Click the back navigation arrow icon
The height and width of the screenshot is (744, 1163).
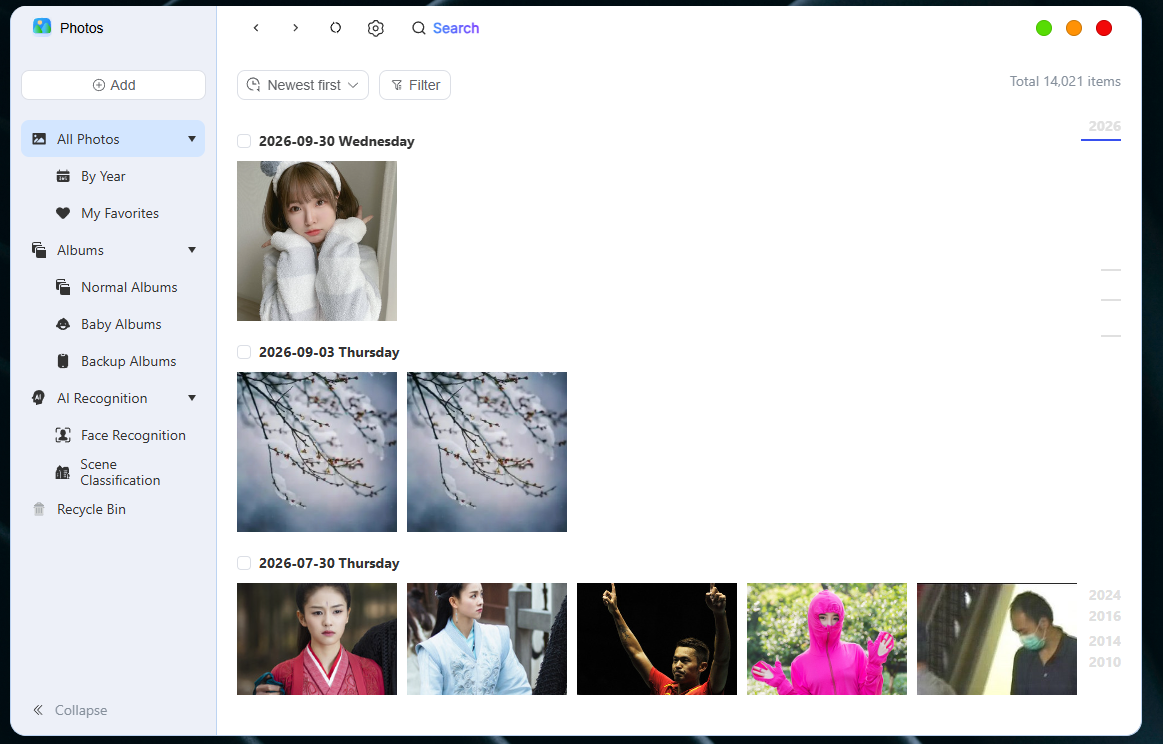pos(256,28)
